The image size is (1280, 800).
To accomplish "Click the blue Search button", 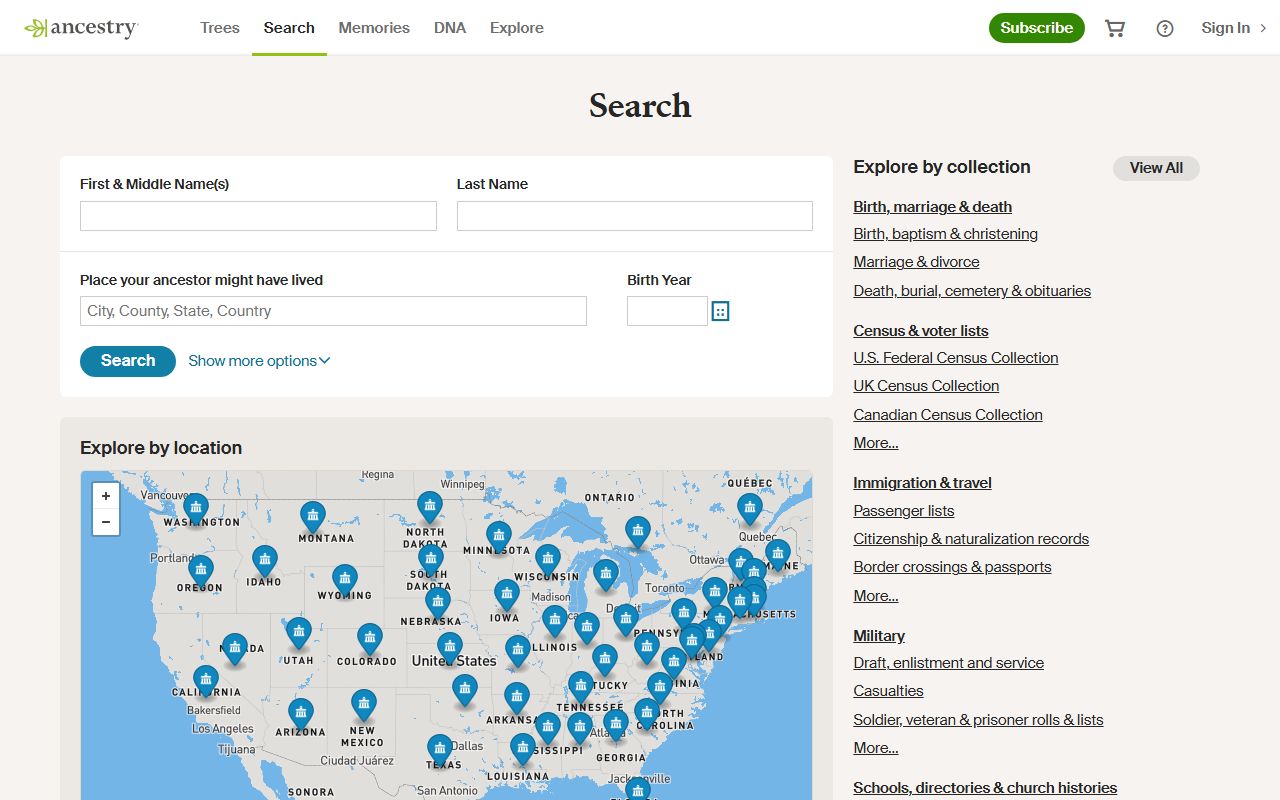I will pyautogui.click(x=128, y=361).
